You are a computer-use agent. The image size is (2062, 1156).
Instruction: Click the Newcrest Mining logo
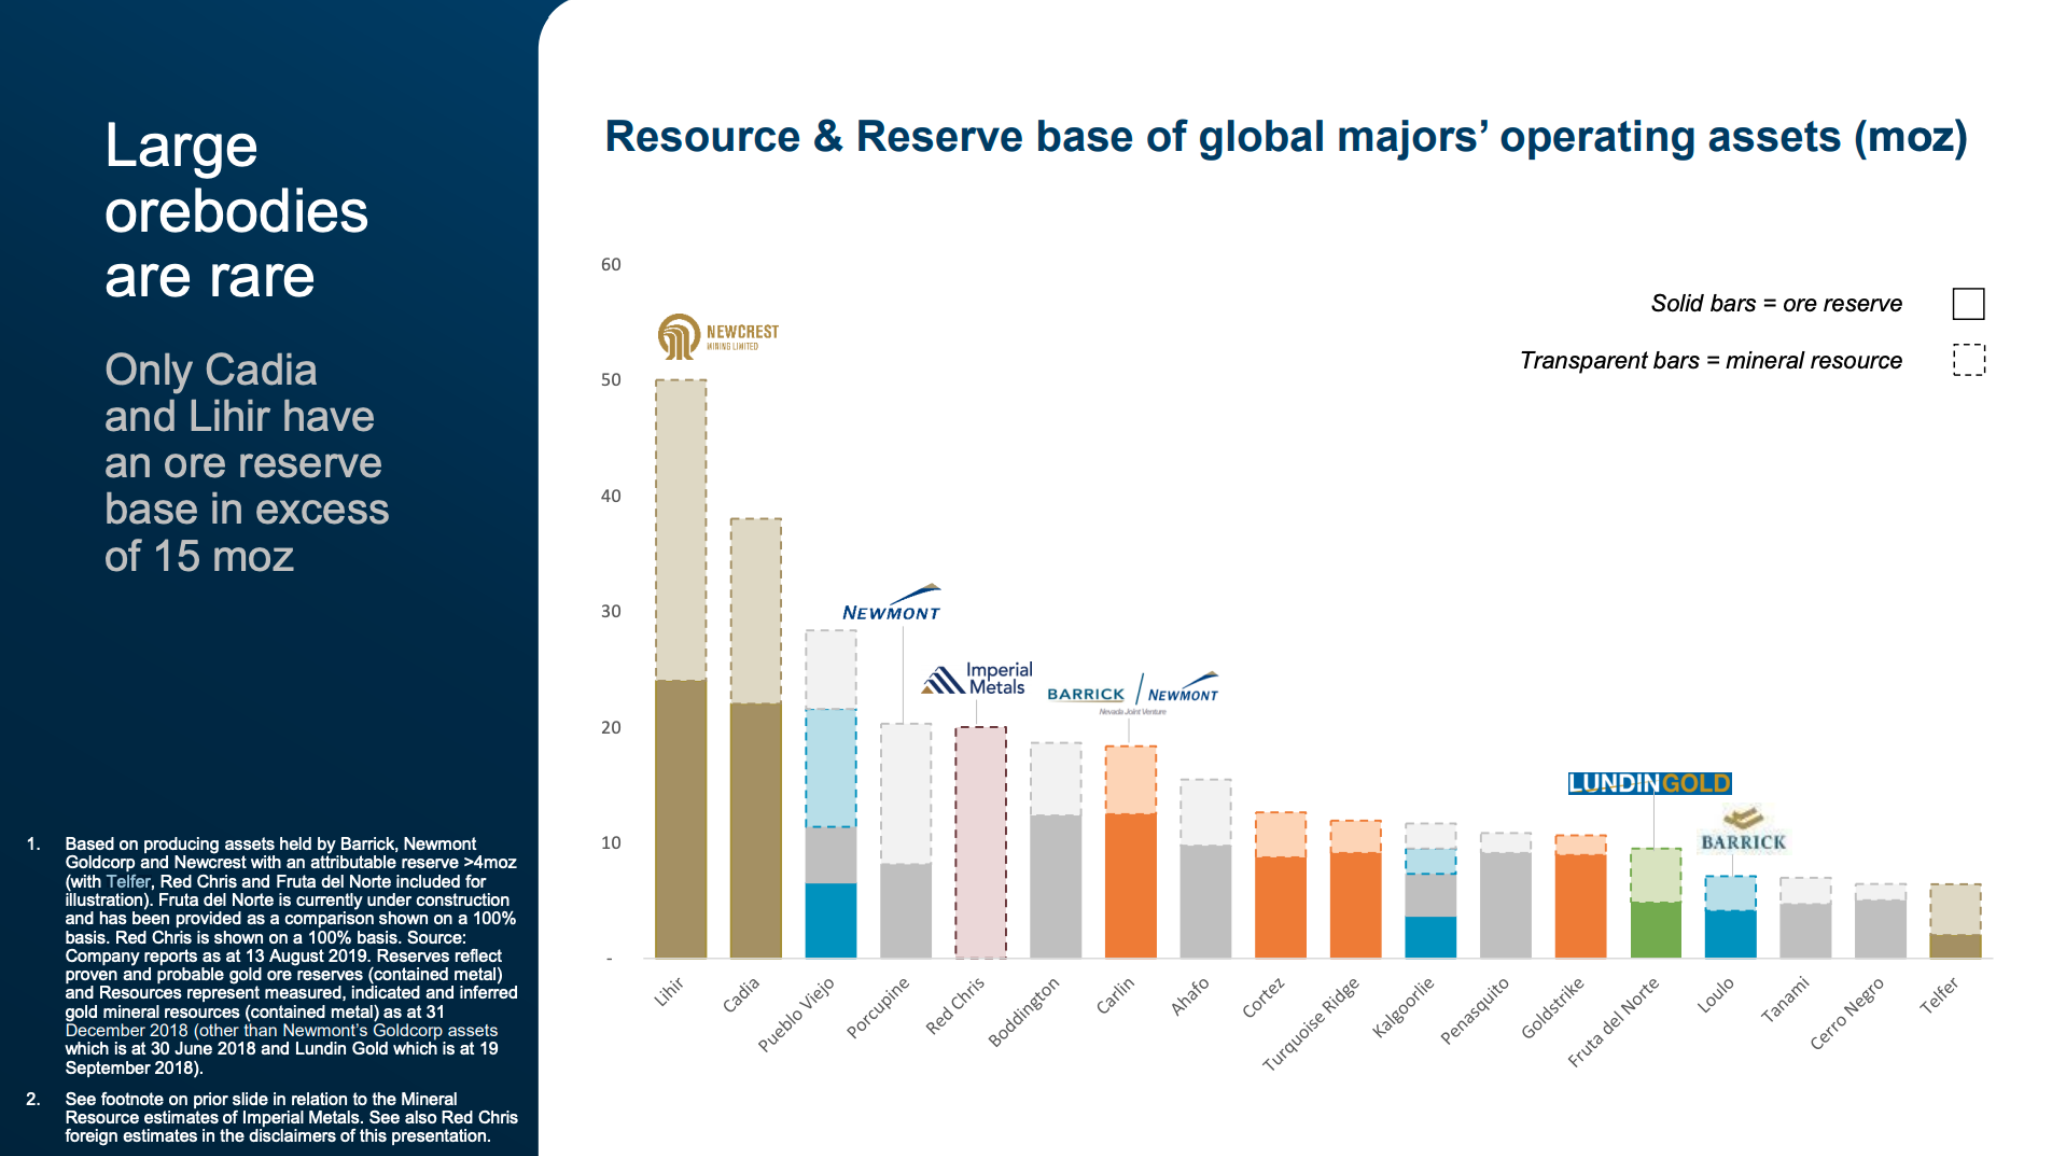(718, 337)
